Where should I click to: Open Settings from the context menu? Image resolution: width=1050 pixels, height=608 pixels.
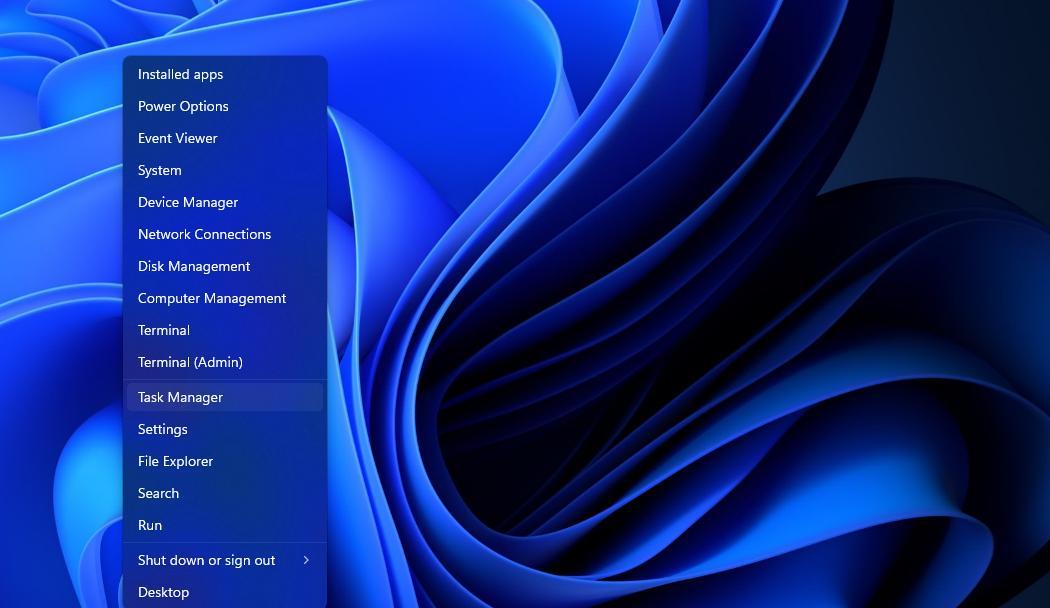pos(225,429)
